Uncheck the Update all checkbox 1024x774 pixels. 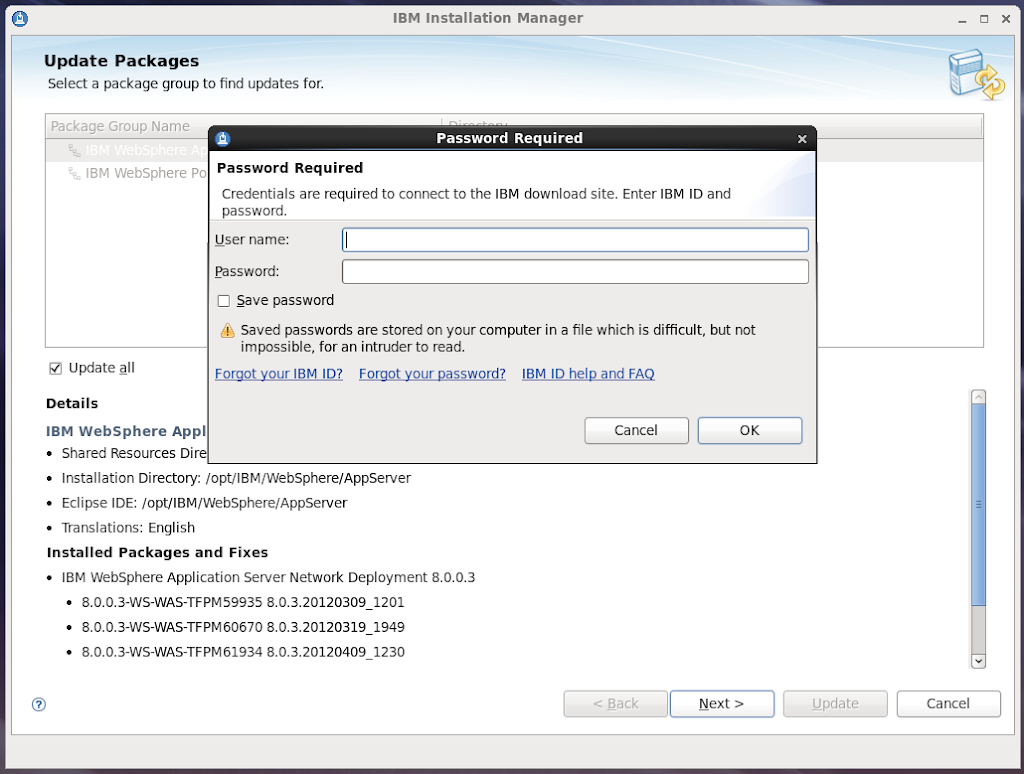coord(56,368)
